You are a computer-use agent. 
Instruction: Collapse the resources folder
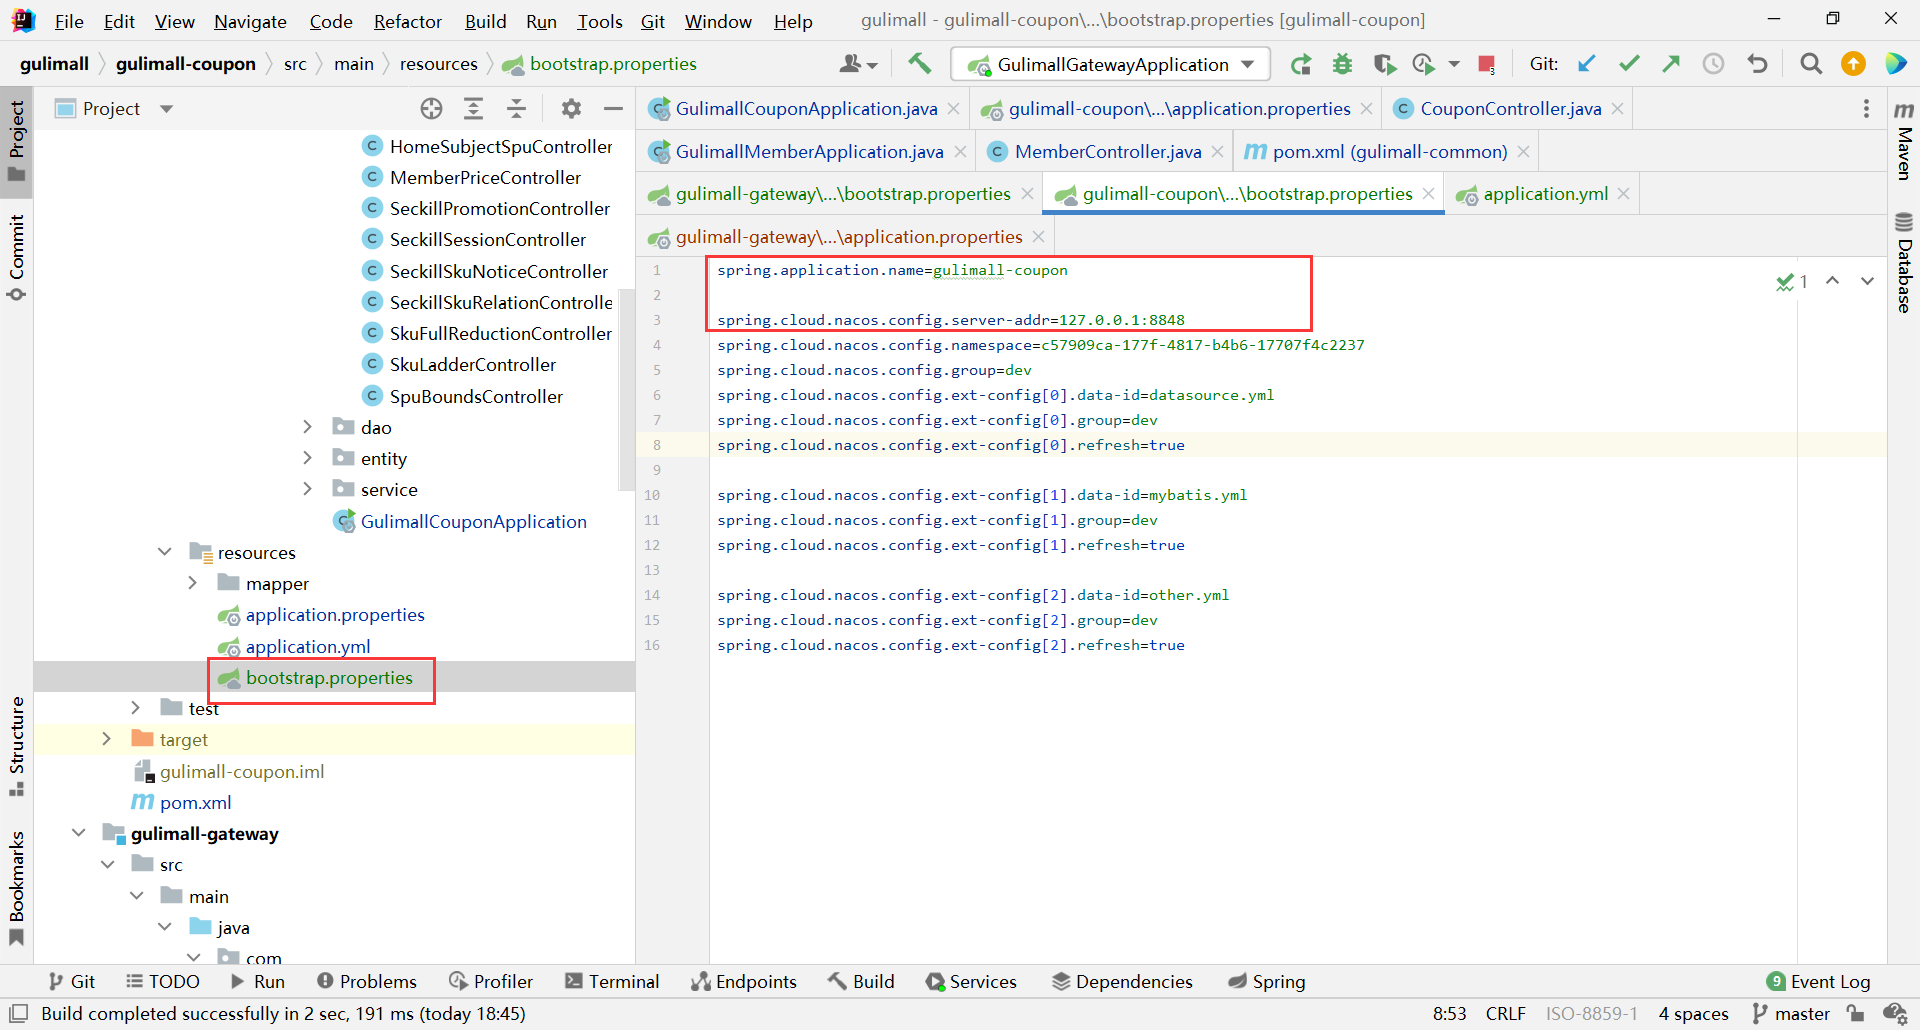[164, 552]
